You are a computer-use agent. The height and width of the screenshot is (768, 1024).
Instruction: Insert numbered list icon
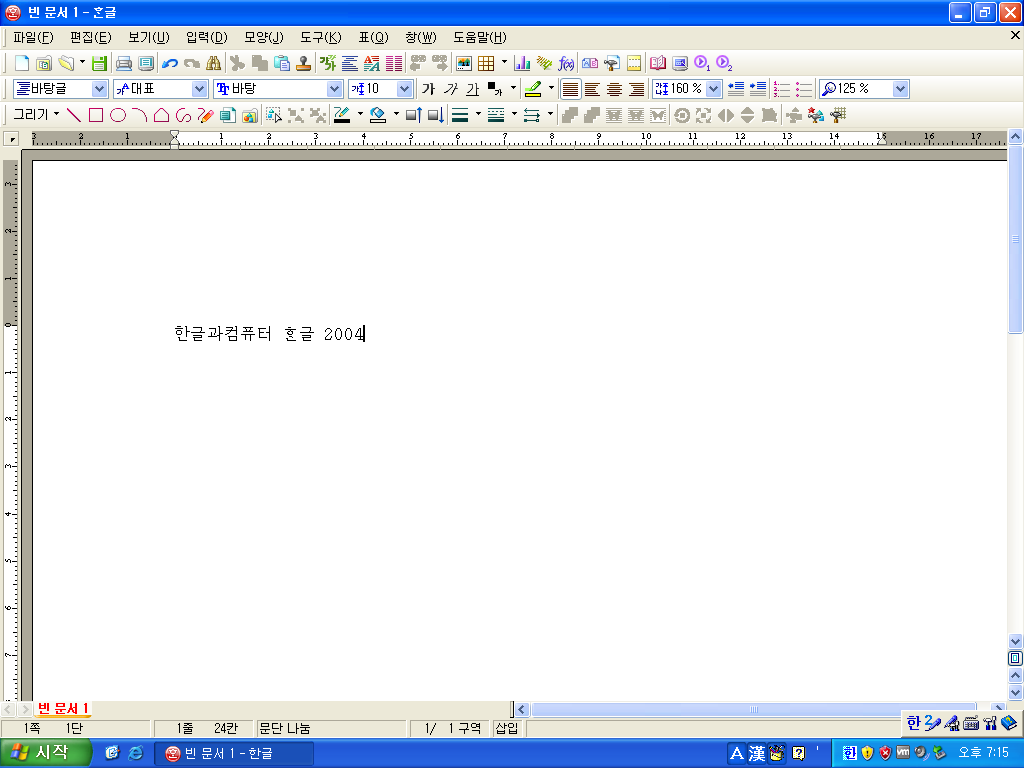tap(782, 89)
